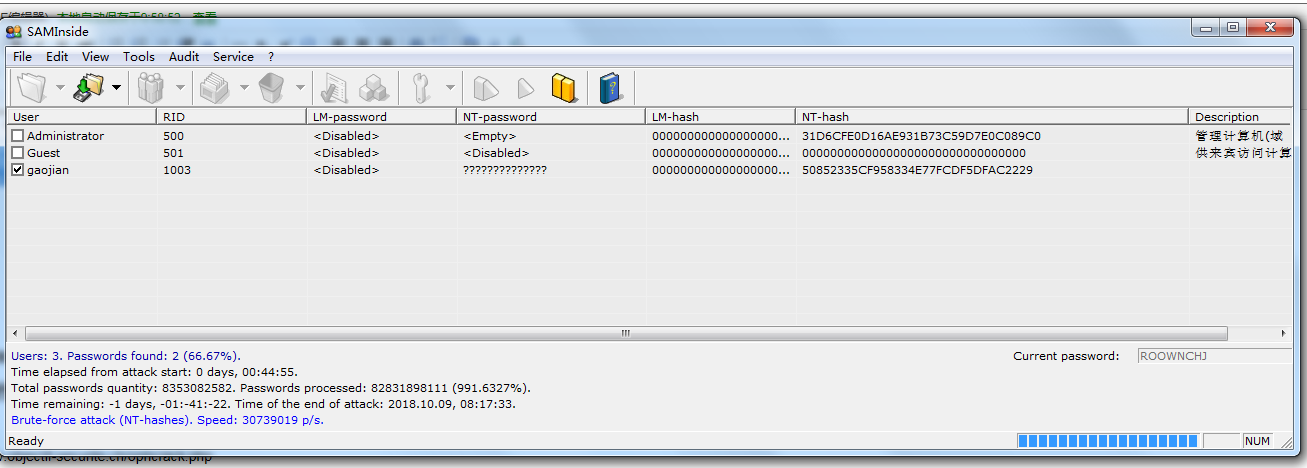1307x468 pixels.
Task: Check the Guest user checkbox
Action: click(x=18, y=153)
